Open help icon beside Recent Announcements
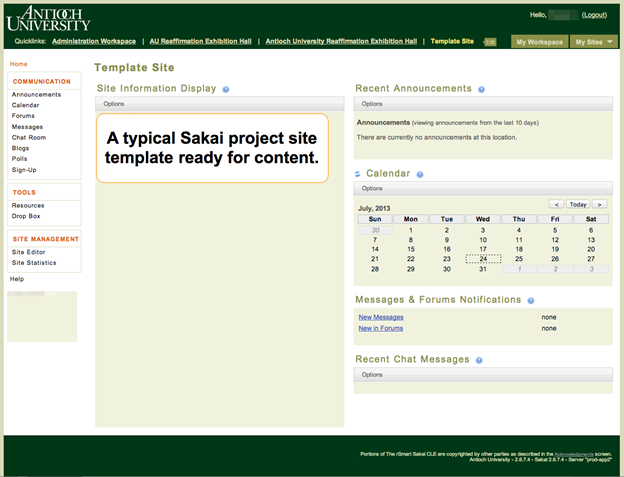This screenshot has width=624, height=477. pos(481,90)
